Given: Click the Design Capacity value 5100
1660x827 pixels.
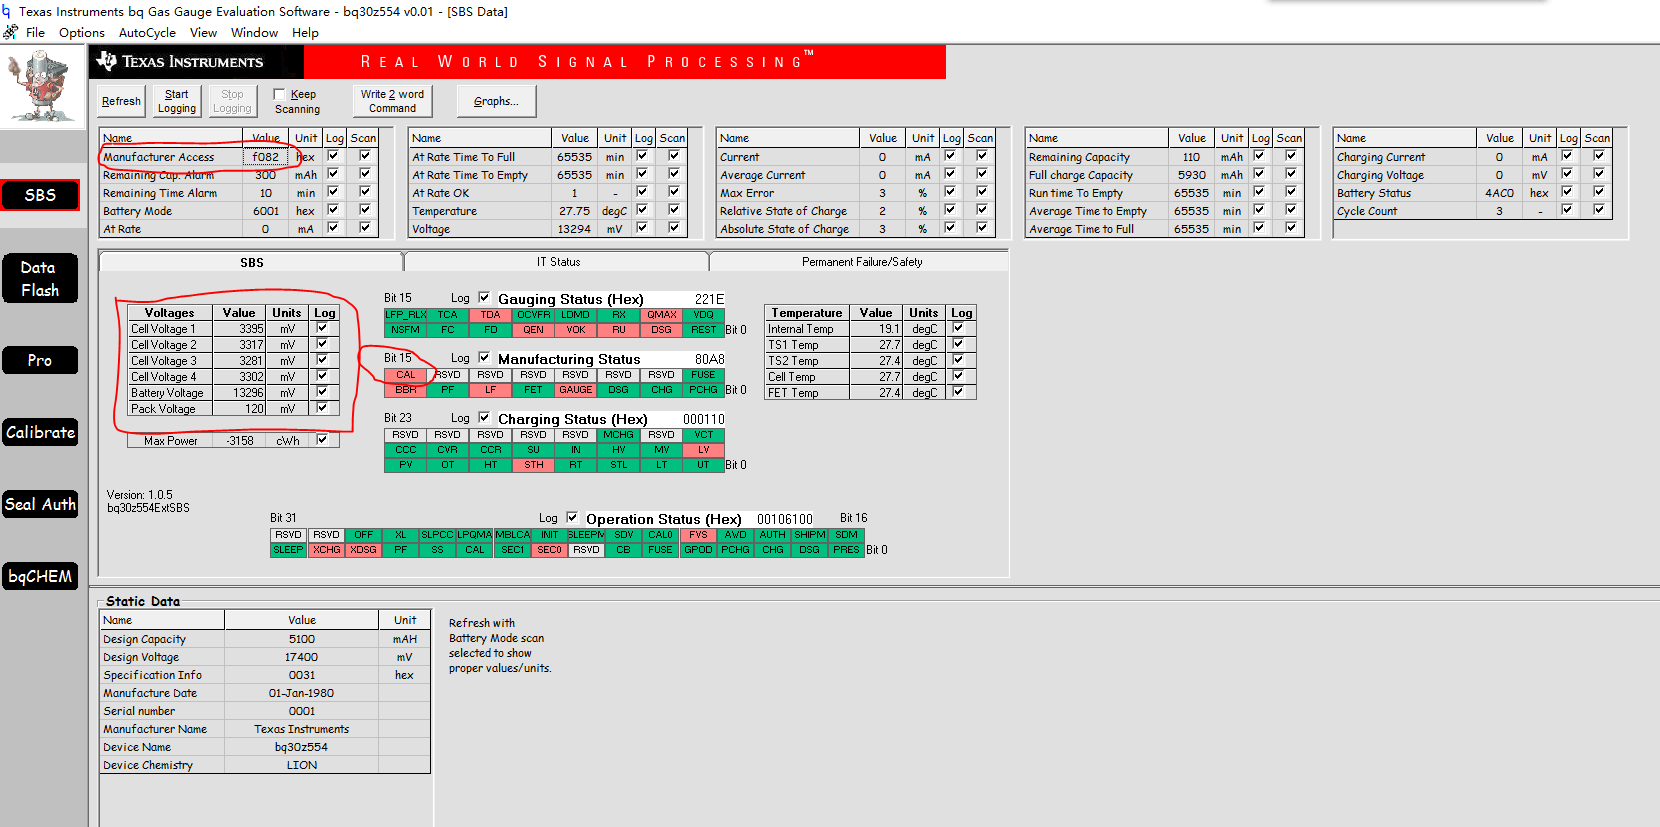Looking at the screenshot, I should (302, 639).
